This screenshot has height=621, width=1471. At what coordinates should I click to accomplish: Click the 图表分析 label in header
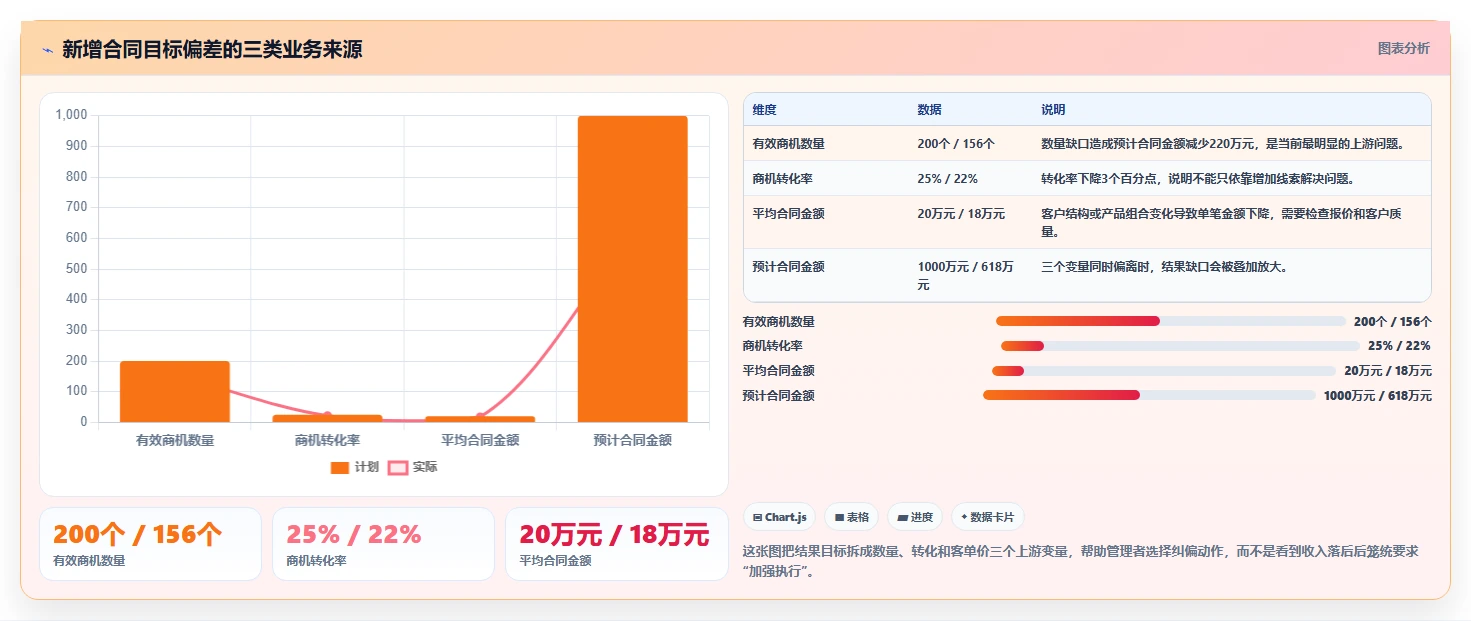(x=1403, y=48)
